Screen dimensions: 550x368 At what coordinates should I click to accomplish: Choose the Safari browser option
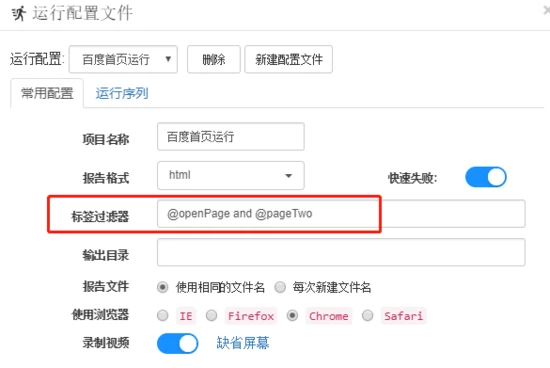pyautogui.click(x=367, y=315)
